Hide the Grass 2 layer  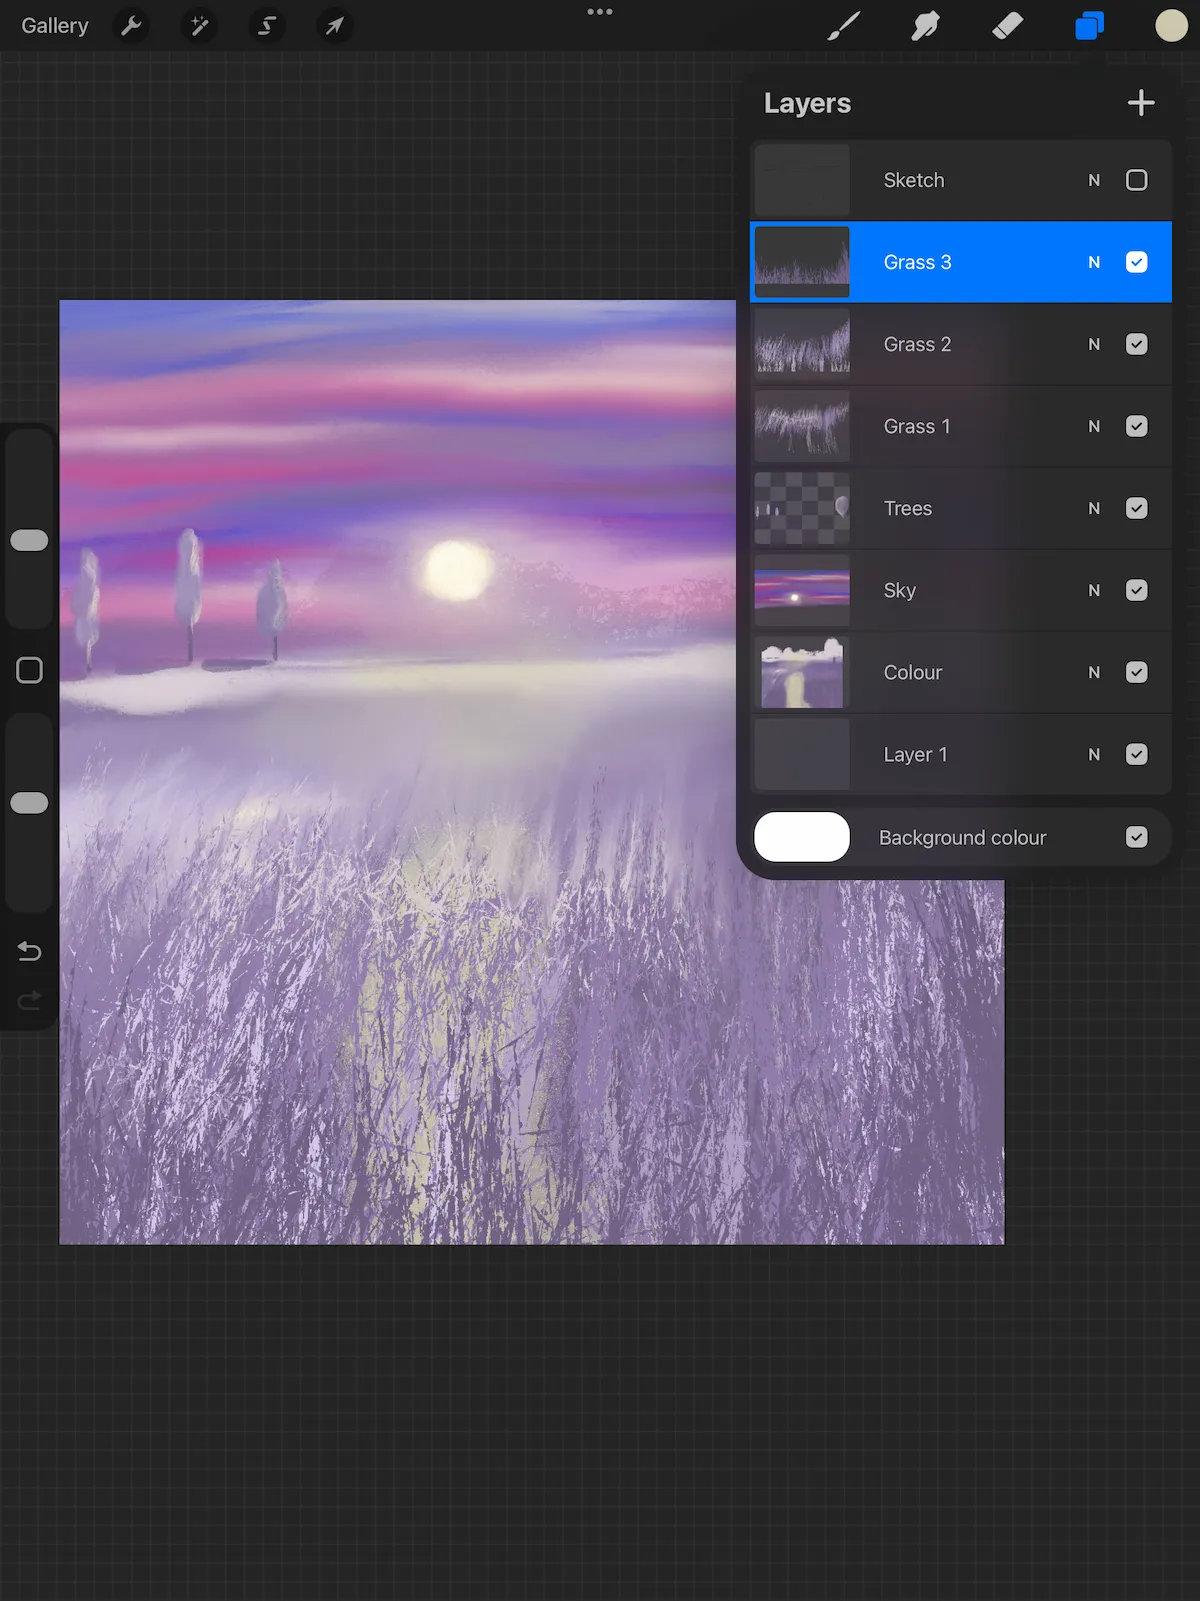(x=1136, y=344)
